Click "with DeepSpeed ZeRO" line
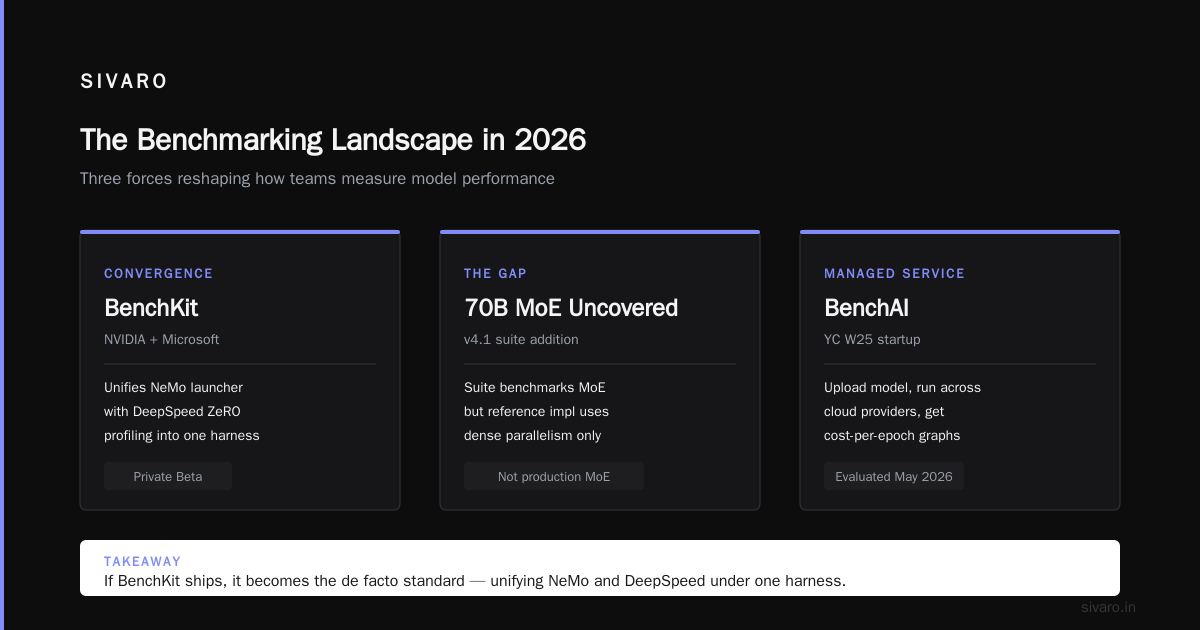 [x=172, y=411]
